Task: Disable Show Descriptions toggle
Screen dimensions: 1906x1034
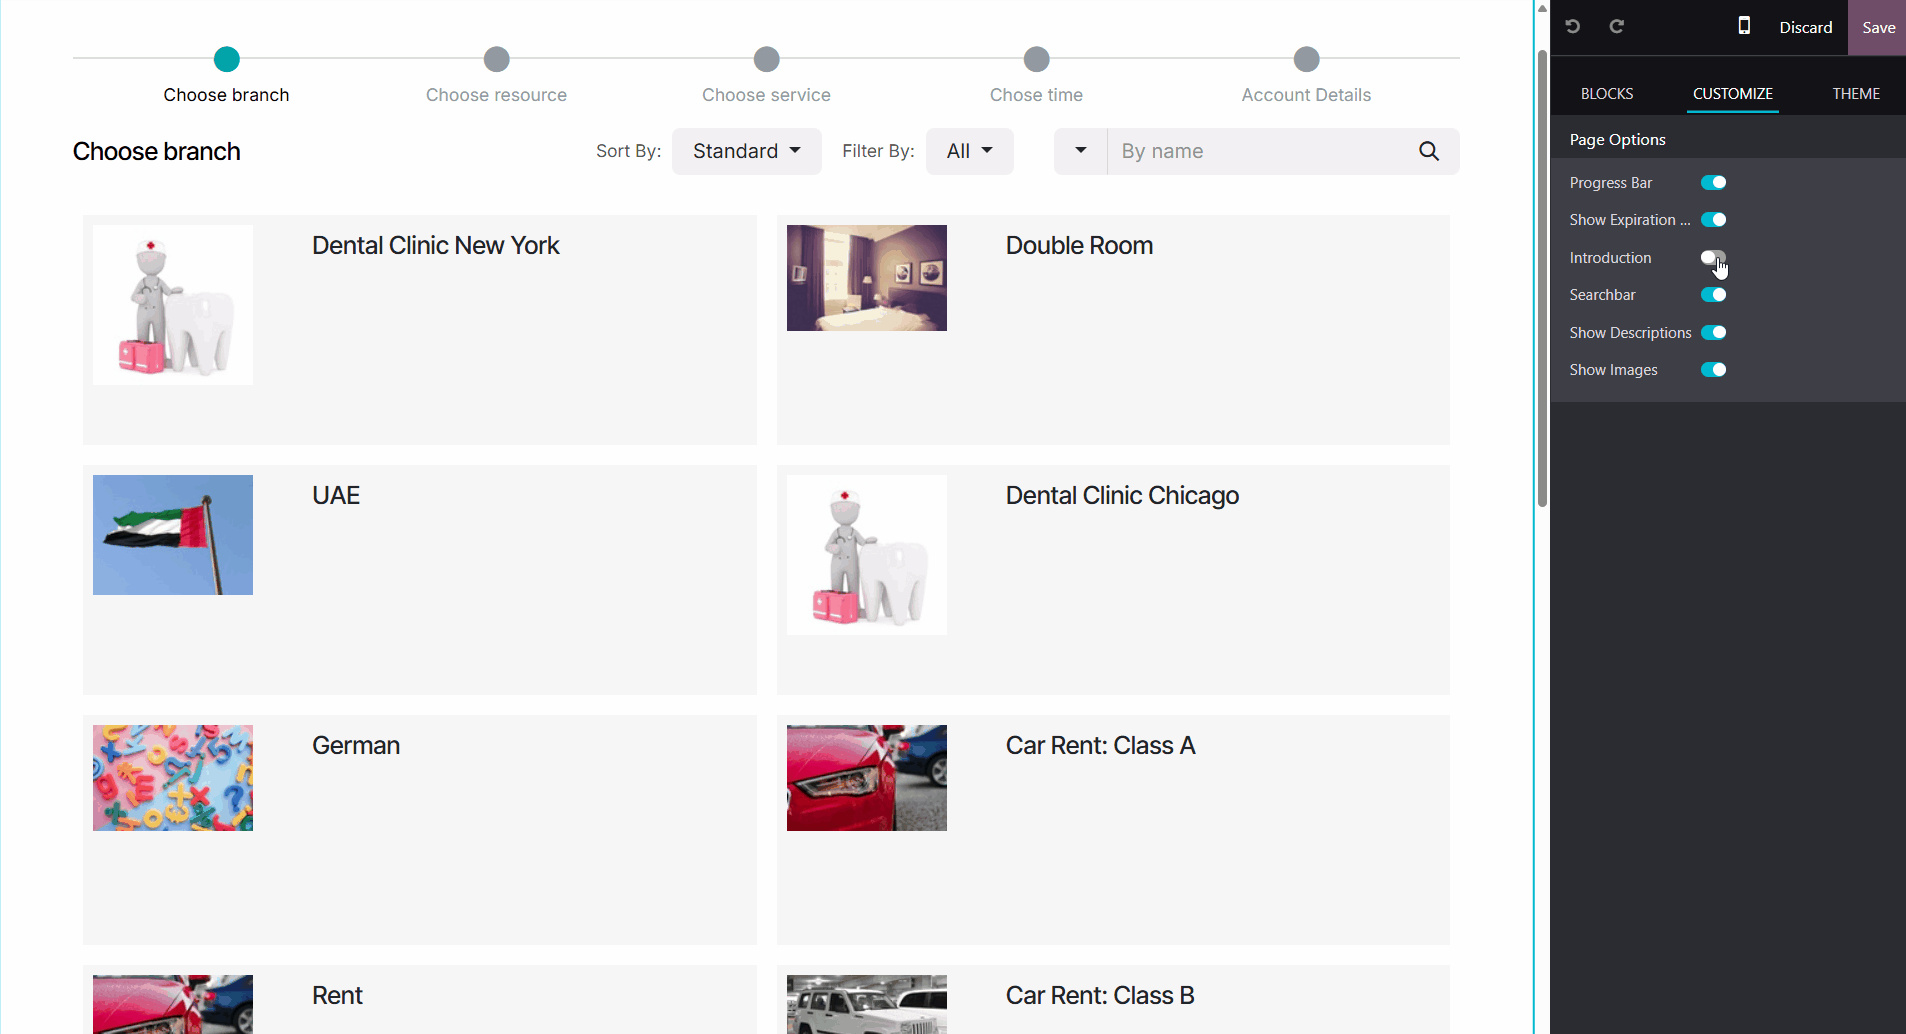Action: coord(1714,332)
